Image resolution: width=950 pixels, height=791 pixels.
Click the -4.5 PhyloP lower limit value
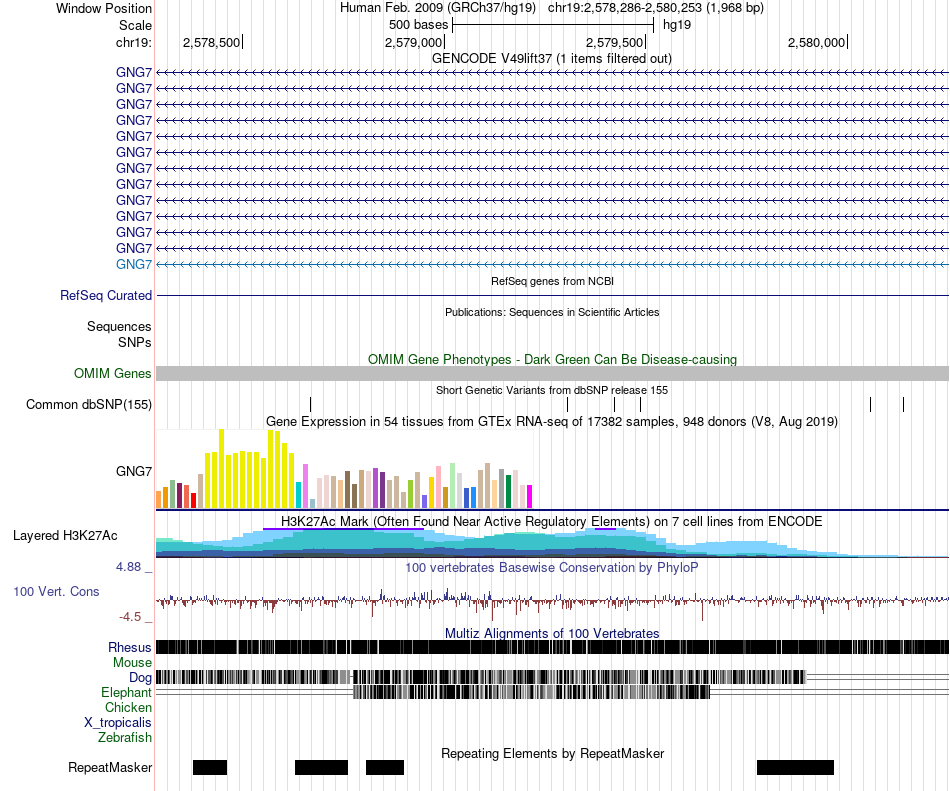pos(130,617)
